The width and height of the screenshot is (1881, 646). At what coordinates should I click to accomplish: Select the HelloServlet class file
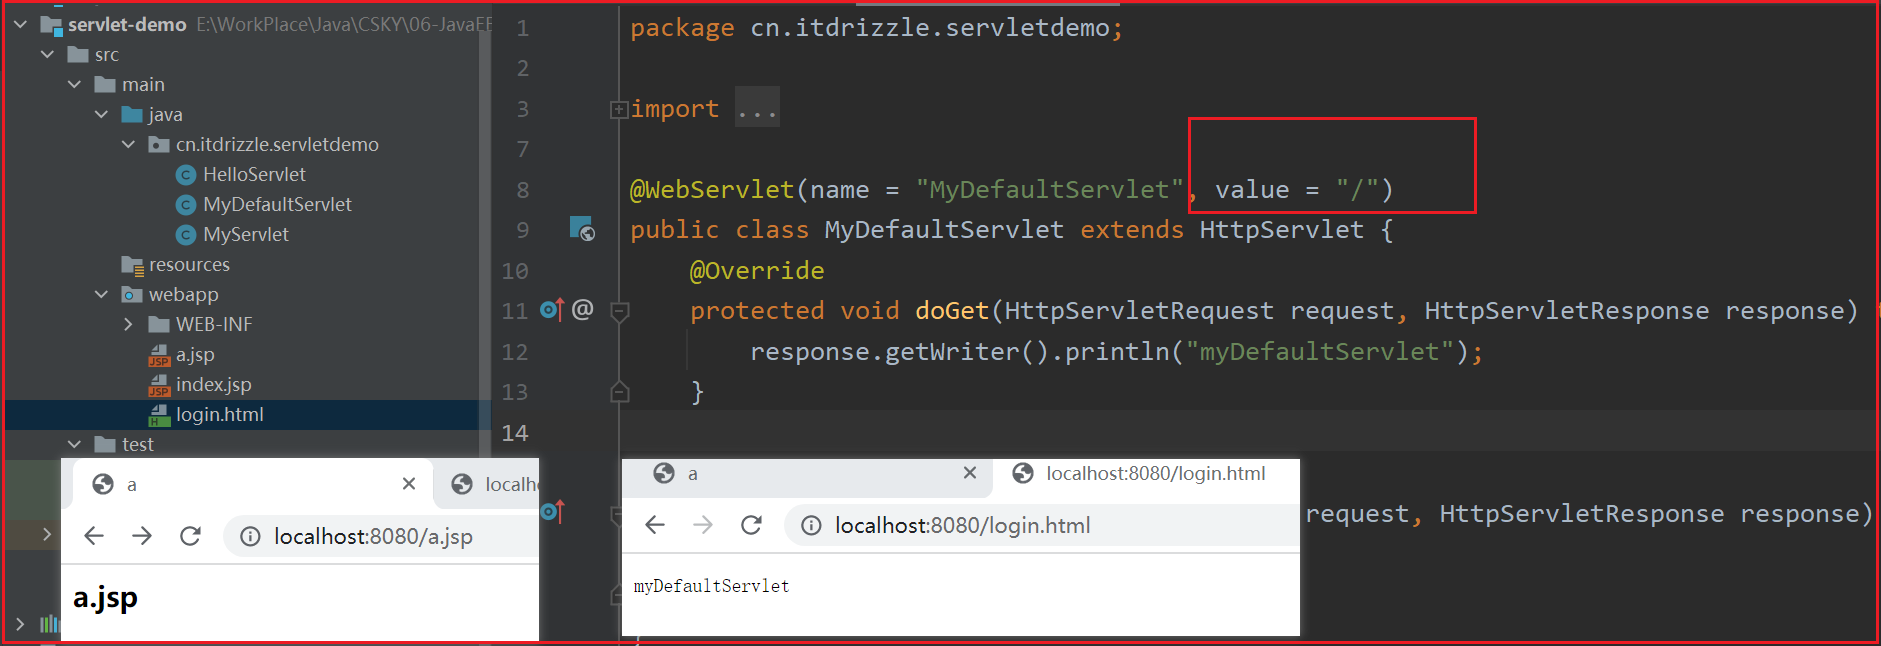click(254, 174)
